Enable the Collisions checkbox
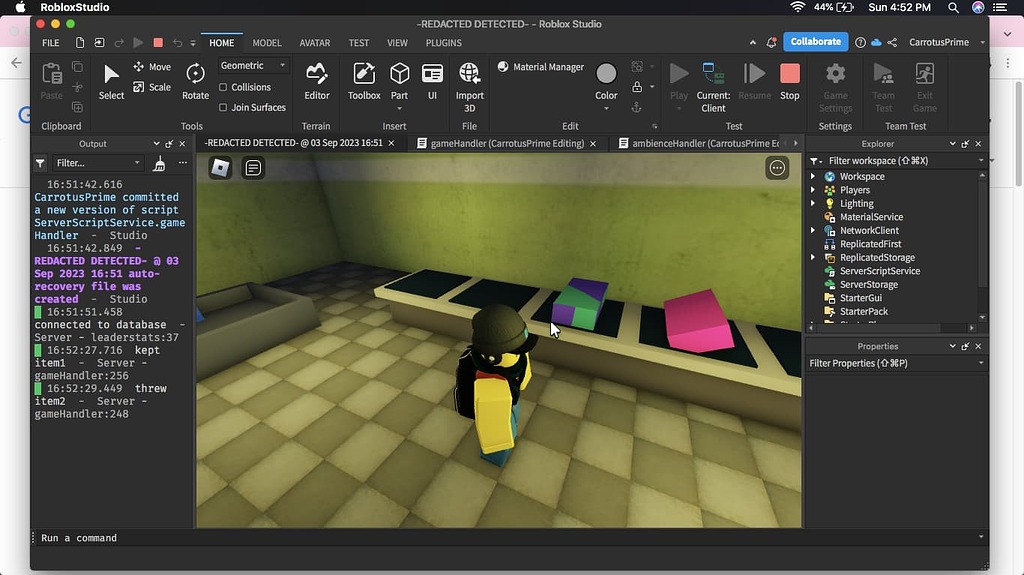 (223, 87)
